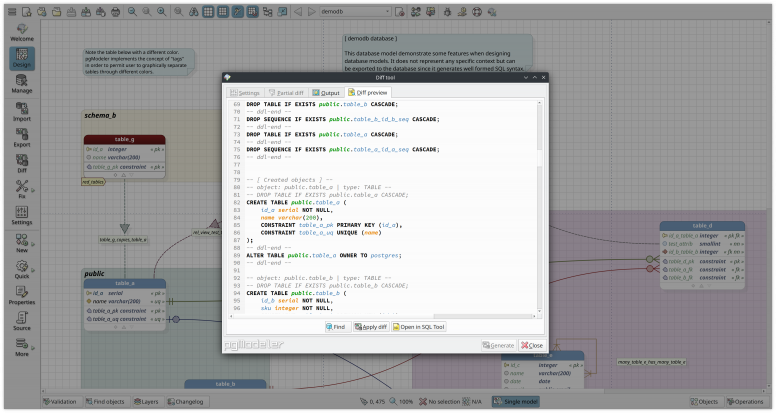
Task: Expand the Fix submenu arrow
Action: pos(33,190)
